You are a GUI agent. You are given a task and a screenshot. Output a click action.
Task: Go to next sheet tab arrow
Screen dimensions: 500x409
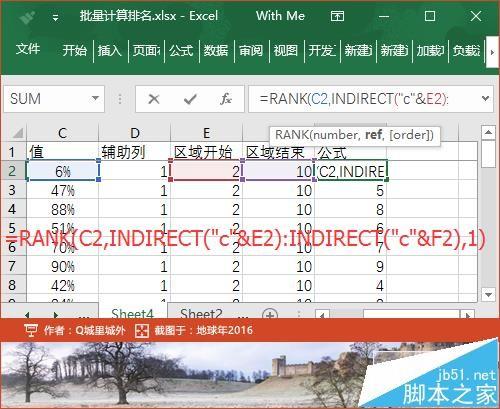click(x=56, y=314)
